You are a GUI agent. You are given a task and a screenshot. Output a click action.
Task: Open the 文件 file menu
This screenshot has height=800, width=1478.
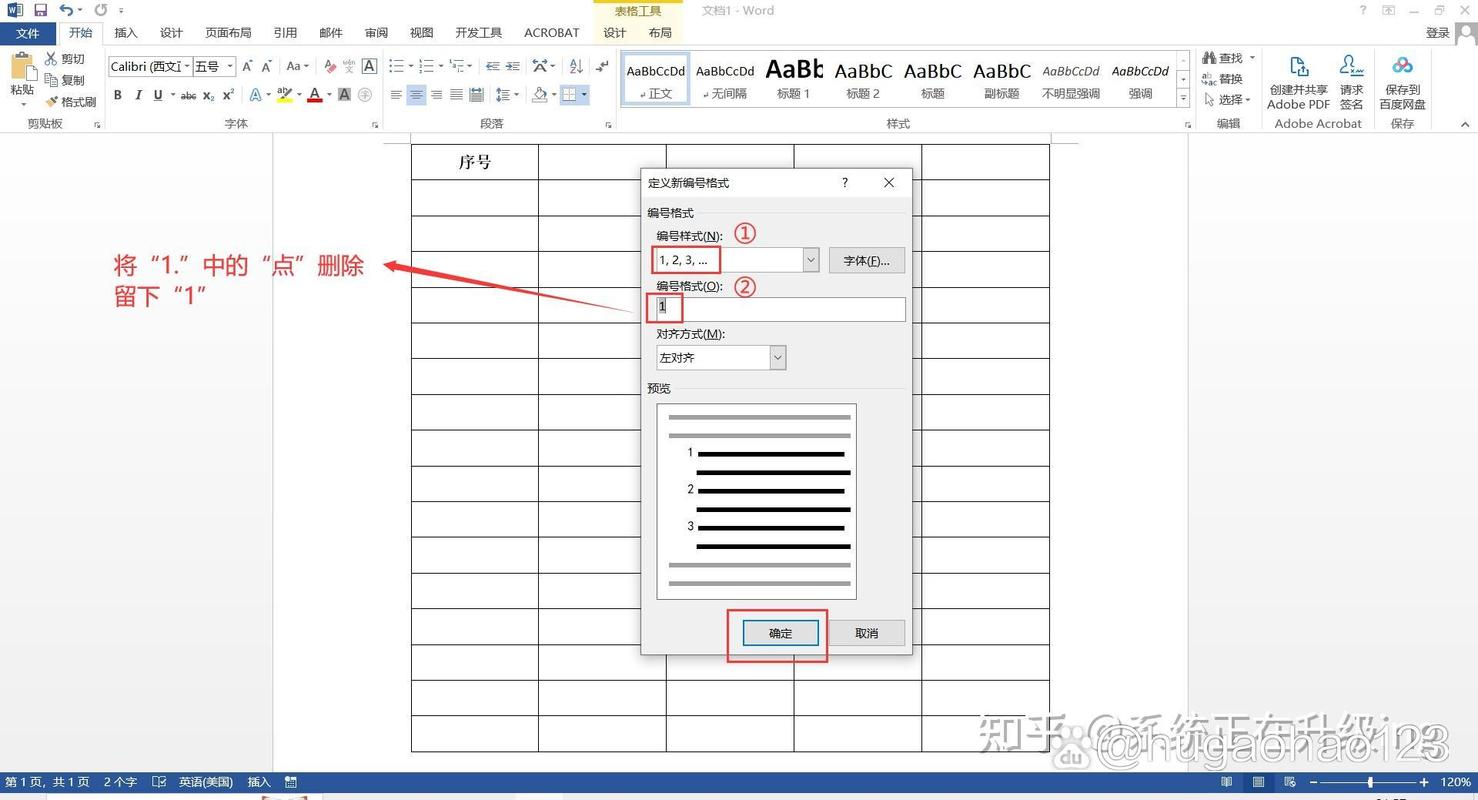pos(28,33)
